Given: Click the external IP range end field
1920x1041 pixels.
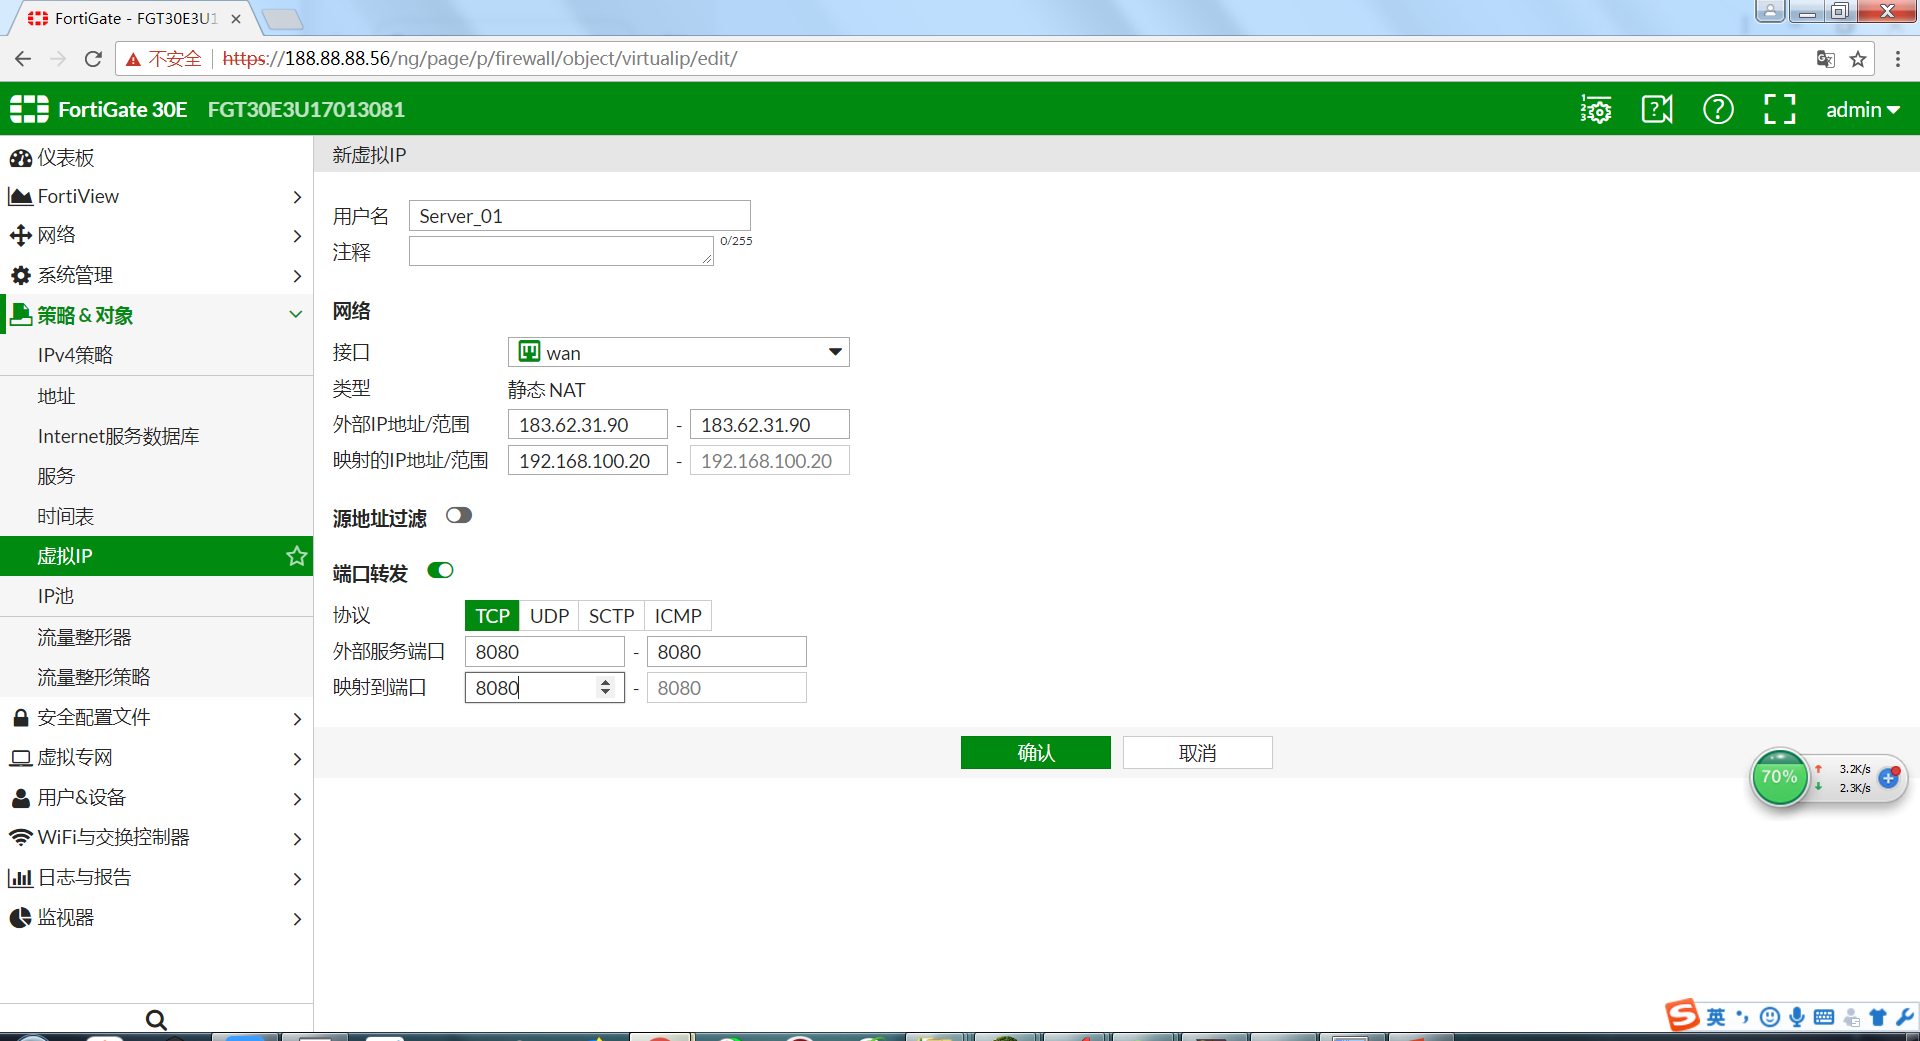Looking at the screenshot, I should 770,424.
